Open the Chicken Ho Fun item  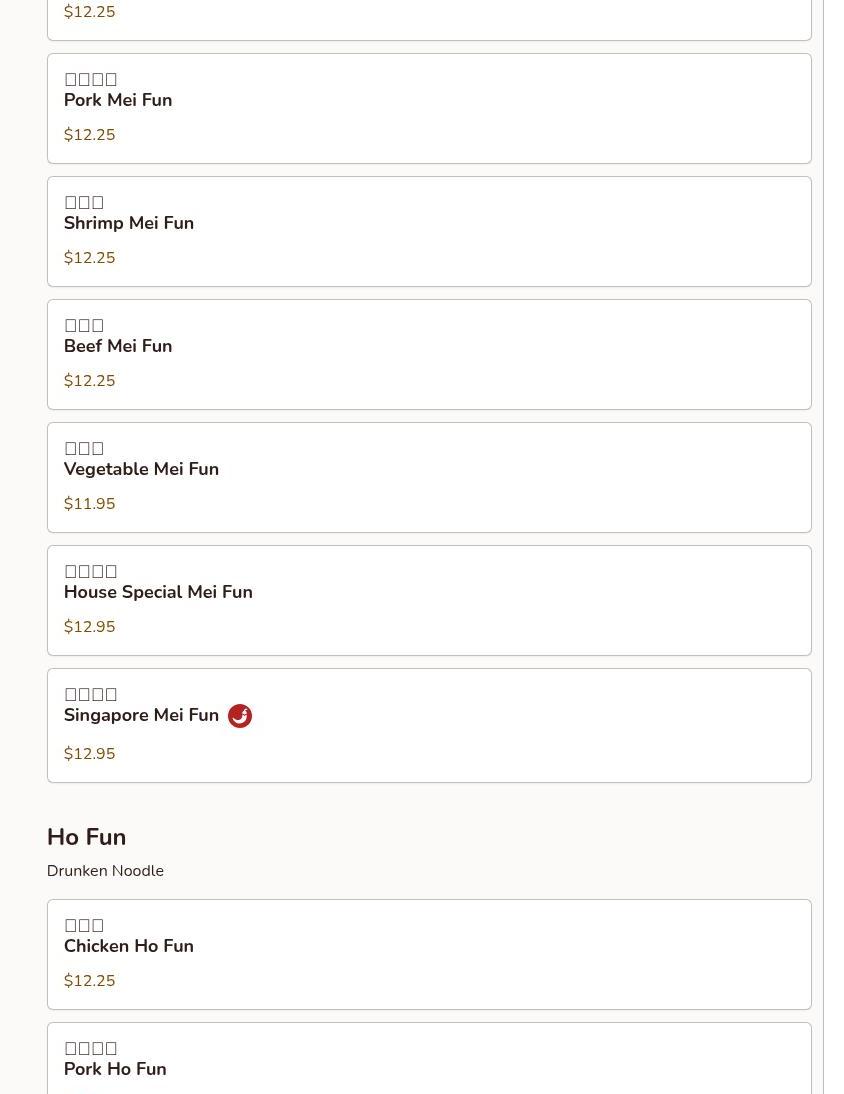[129, 946]
